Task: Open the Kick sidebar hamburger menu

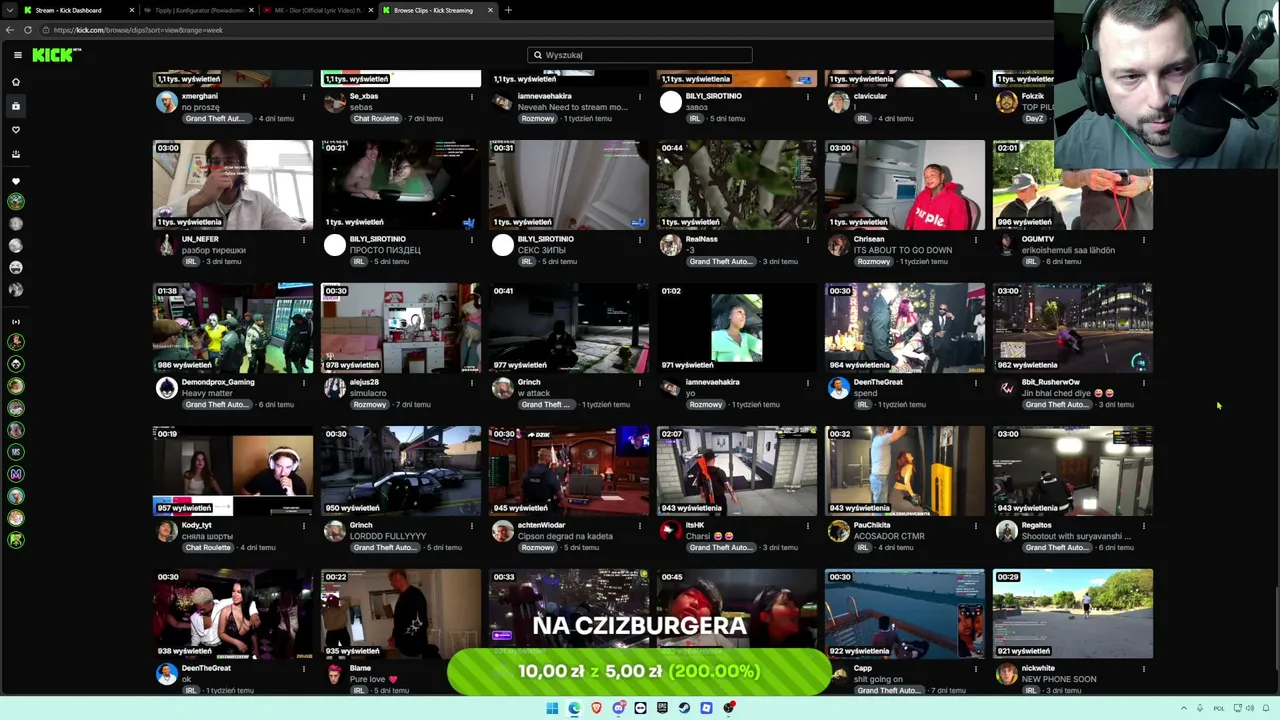Action: click(x=18, y=55)
